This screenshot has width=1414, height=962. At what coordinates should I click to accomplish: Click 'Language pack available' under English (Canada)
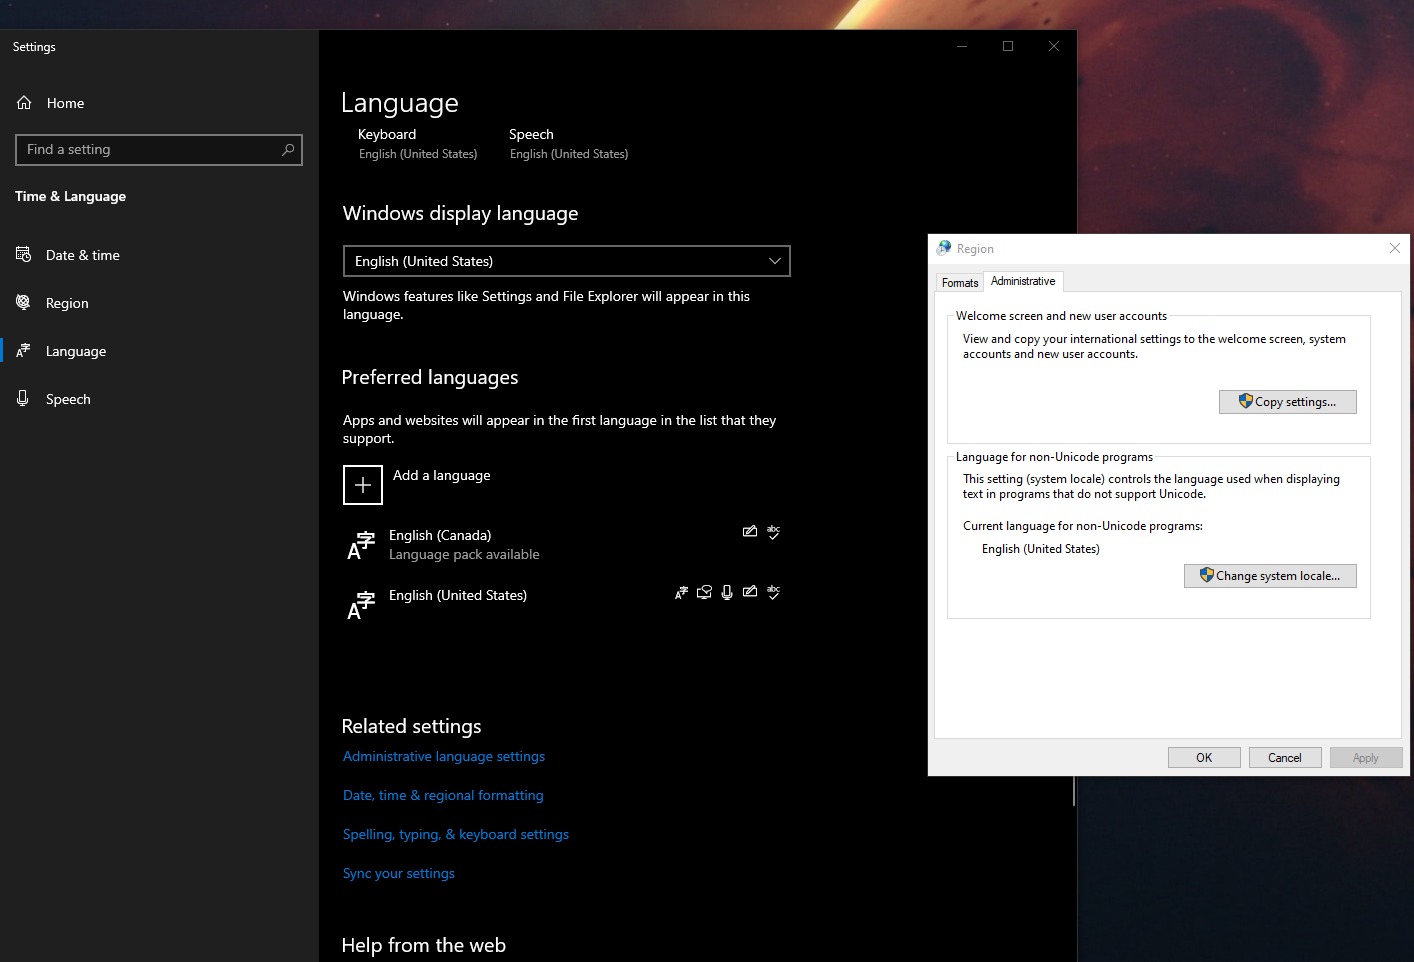[464, 555]
